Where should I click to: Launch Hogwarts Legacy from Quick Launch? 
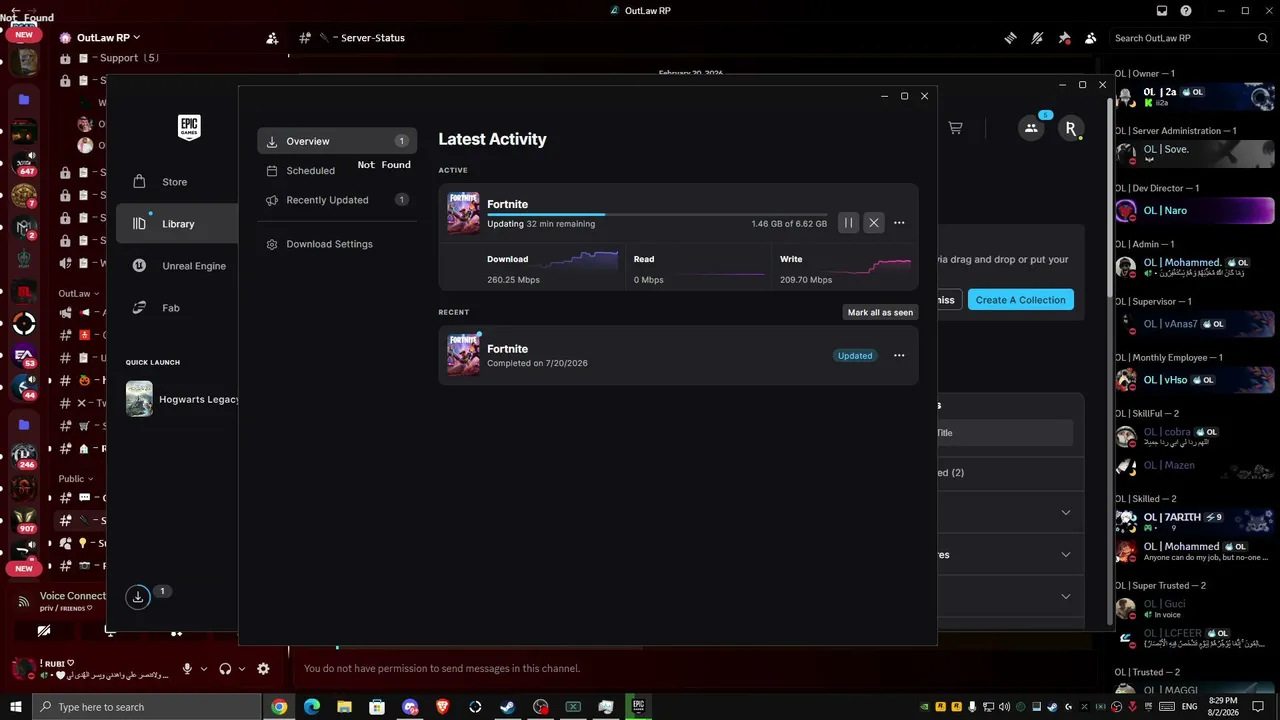[182, 399]
